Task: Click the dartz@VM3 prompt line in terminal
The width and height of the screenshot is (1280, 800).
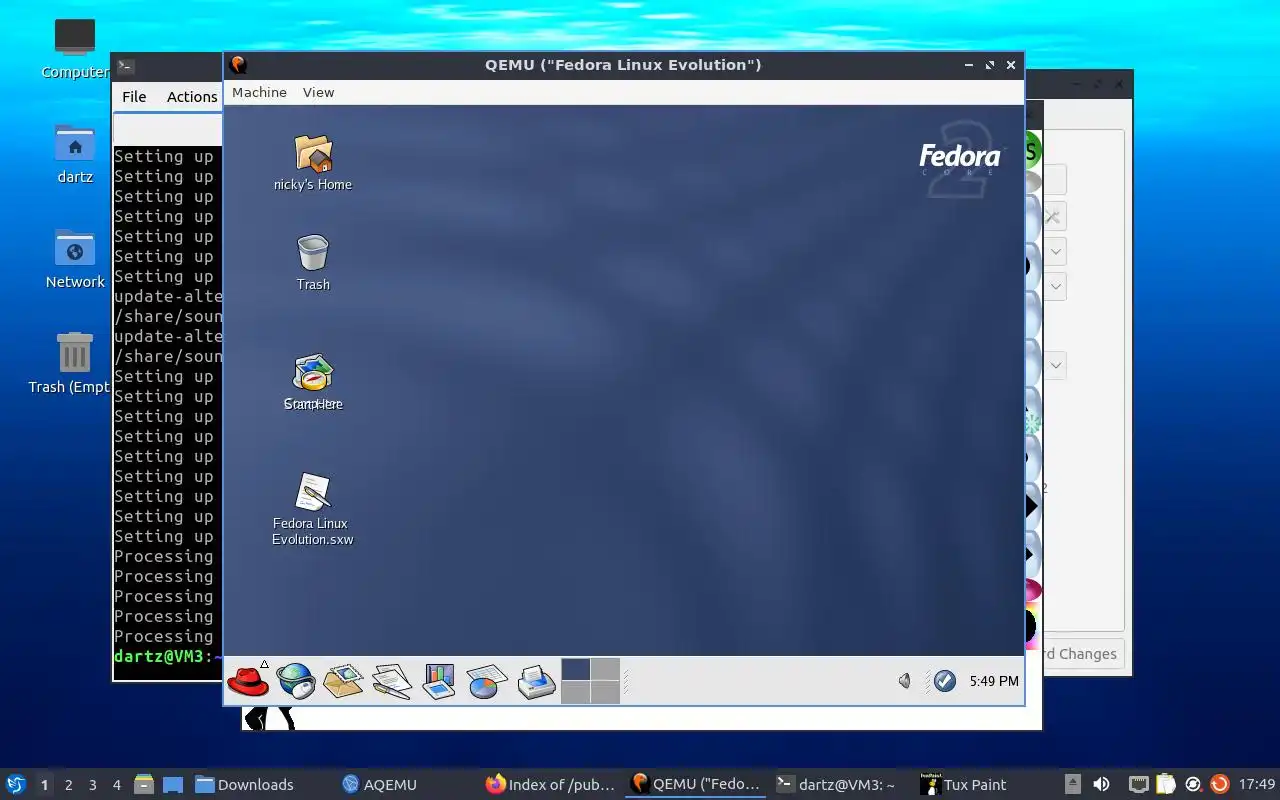Action: (x=167, y=657)
